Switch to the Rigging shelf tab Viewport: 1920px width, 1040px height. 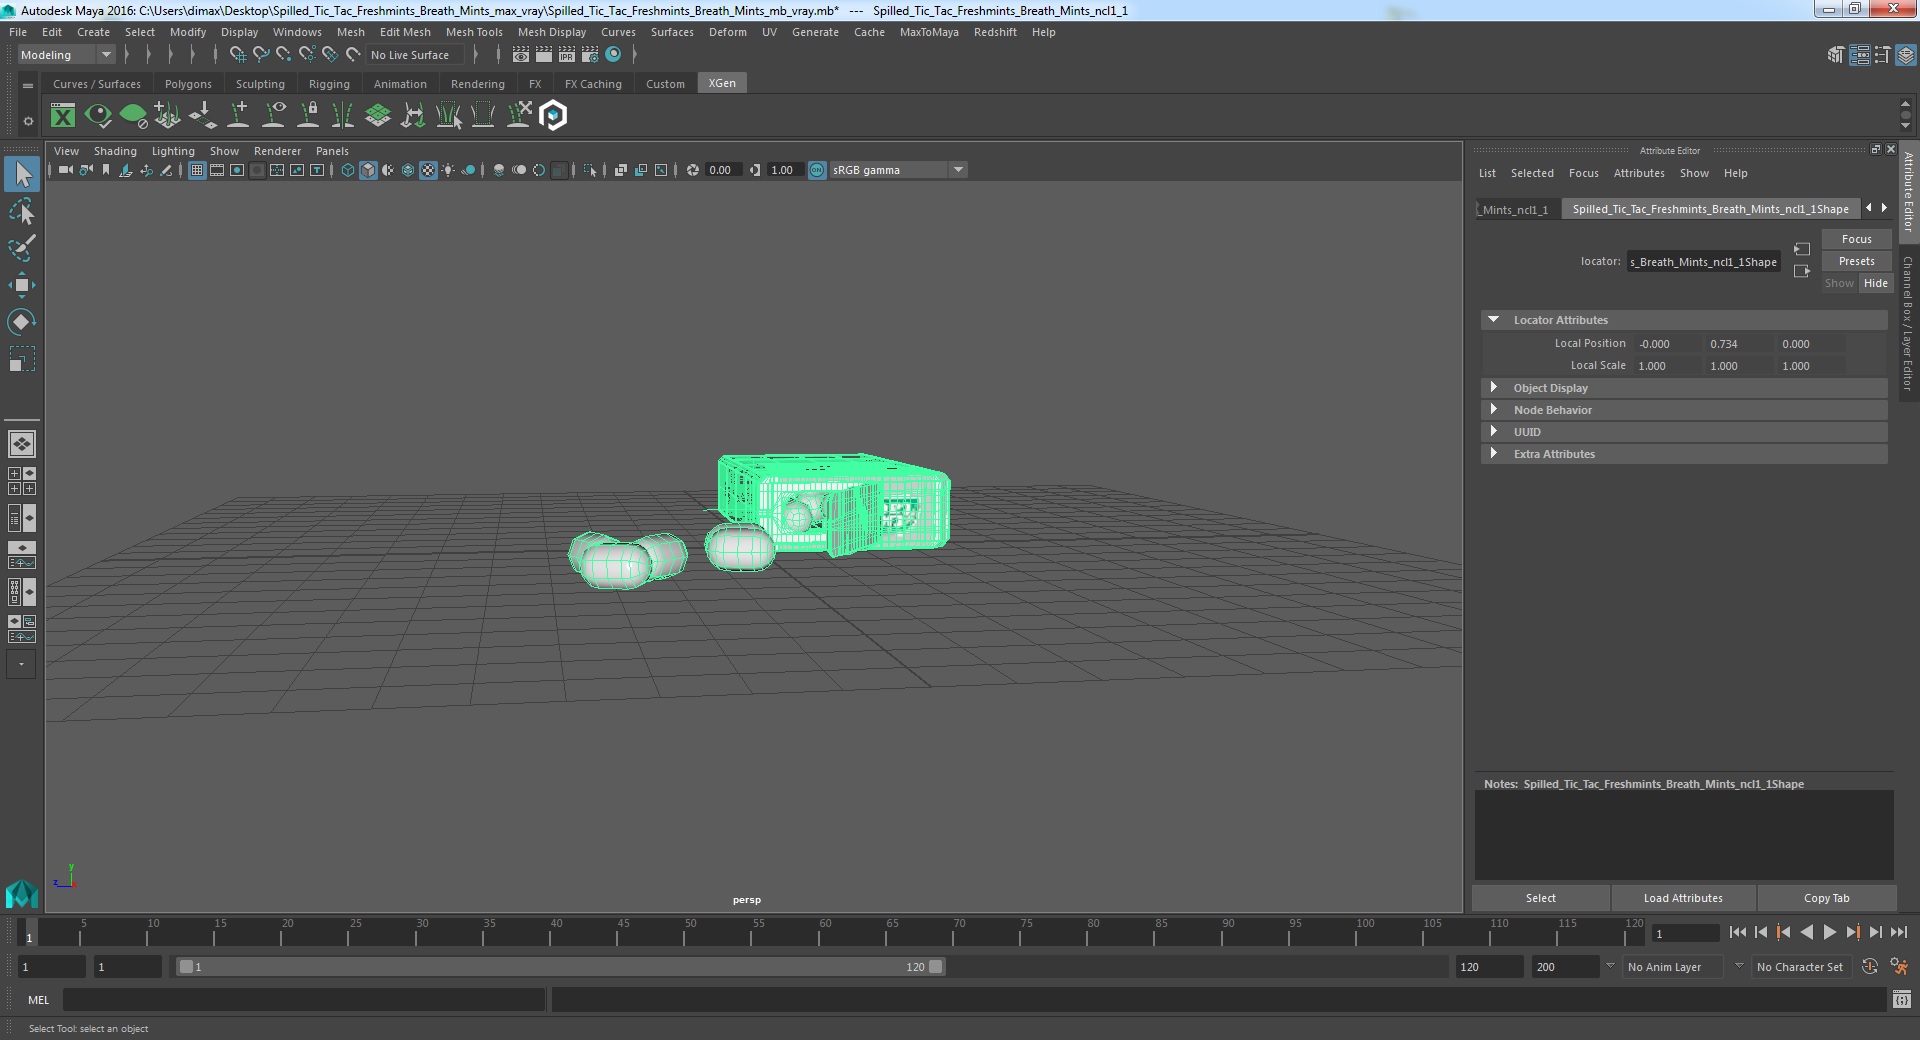[329, 84]
